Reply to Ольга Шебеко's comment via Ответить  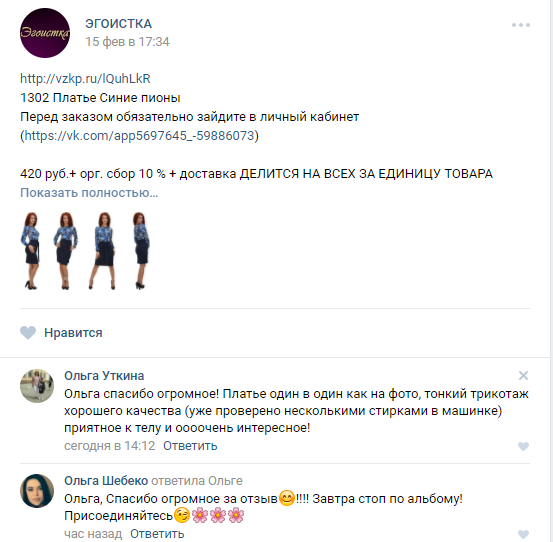(157, 534)
